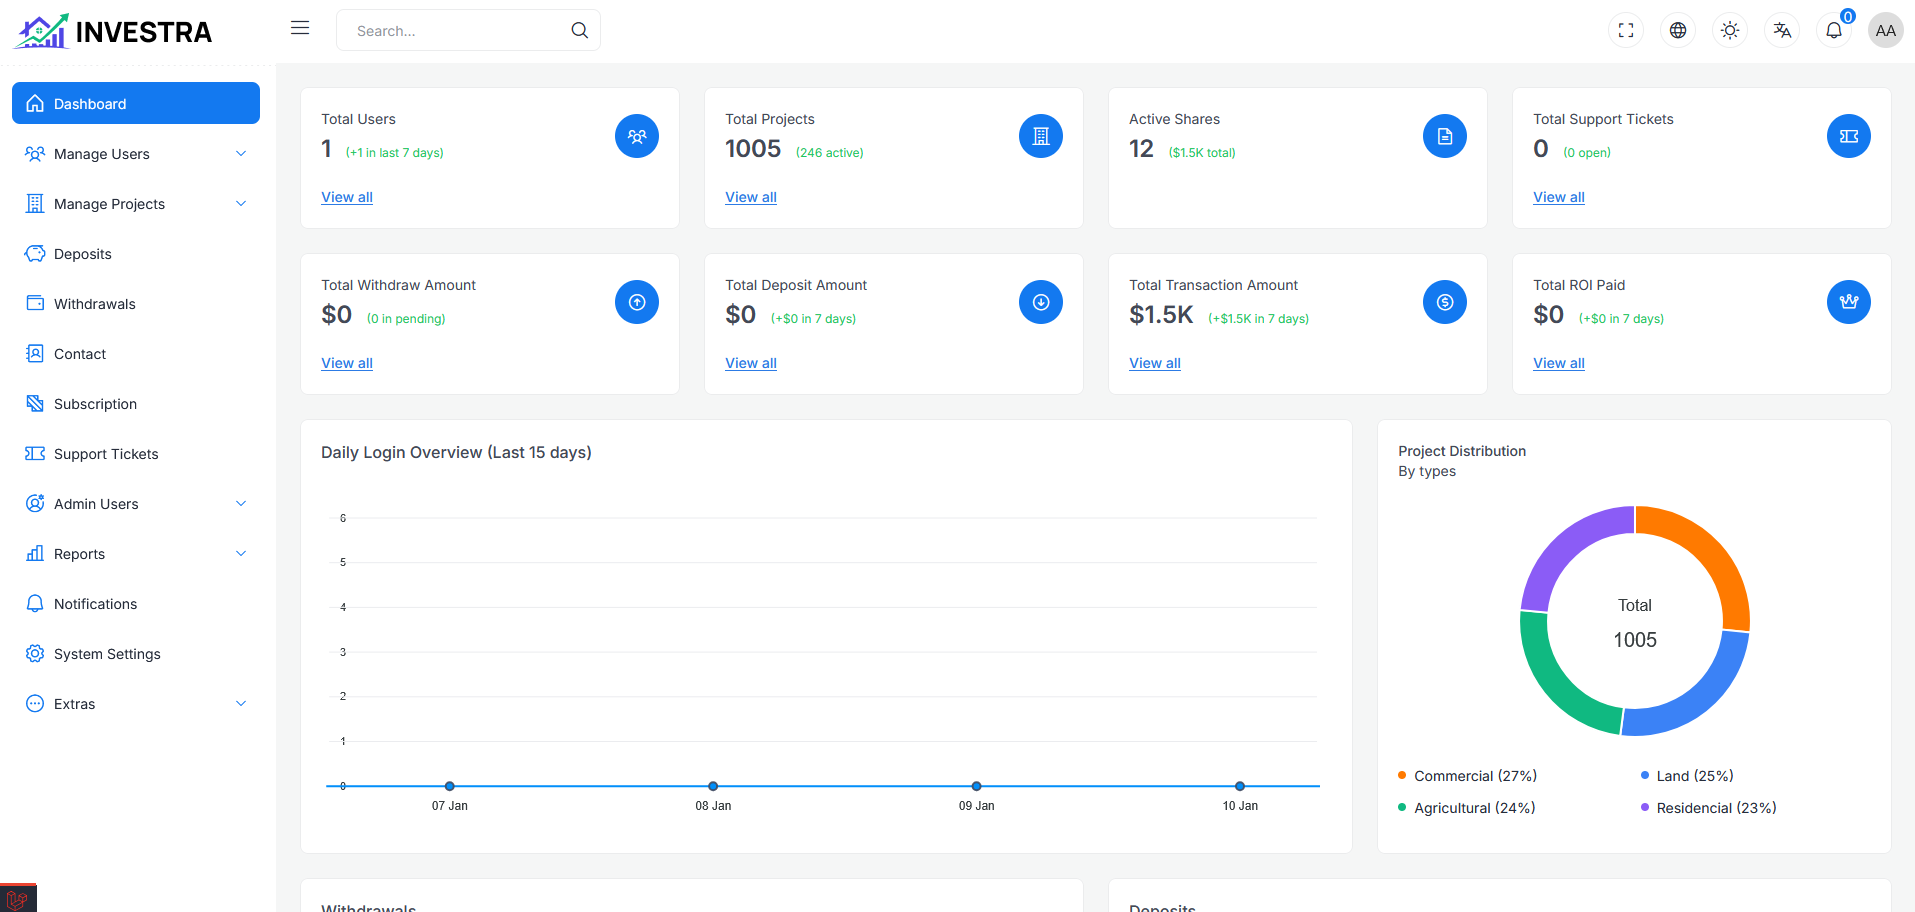Click the search magnifier icon
The height and width of the screenshot is (912, 1915).
pyautogui.click(x=580, y=30)
